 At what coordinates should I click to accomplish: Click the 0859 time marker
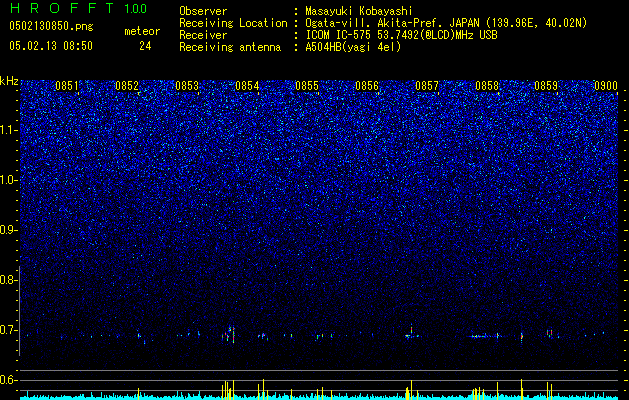point(546,86)
